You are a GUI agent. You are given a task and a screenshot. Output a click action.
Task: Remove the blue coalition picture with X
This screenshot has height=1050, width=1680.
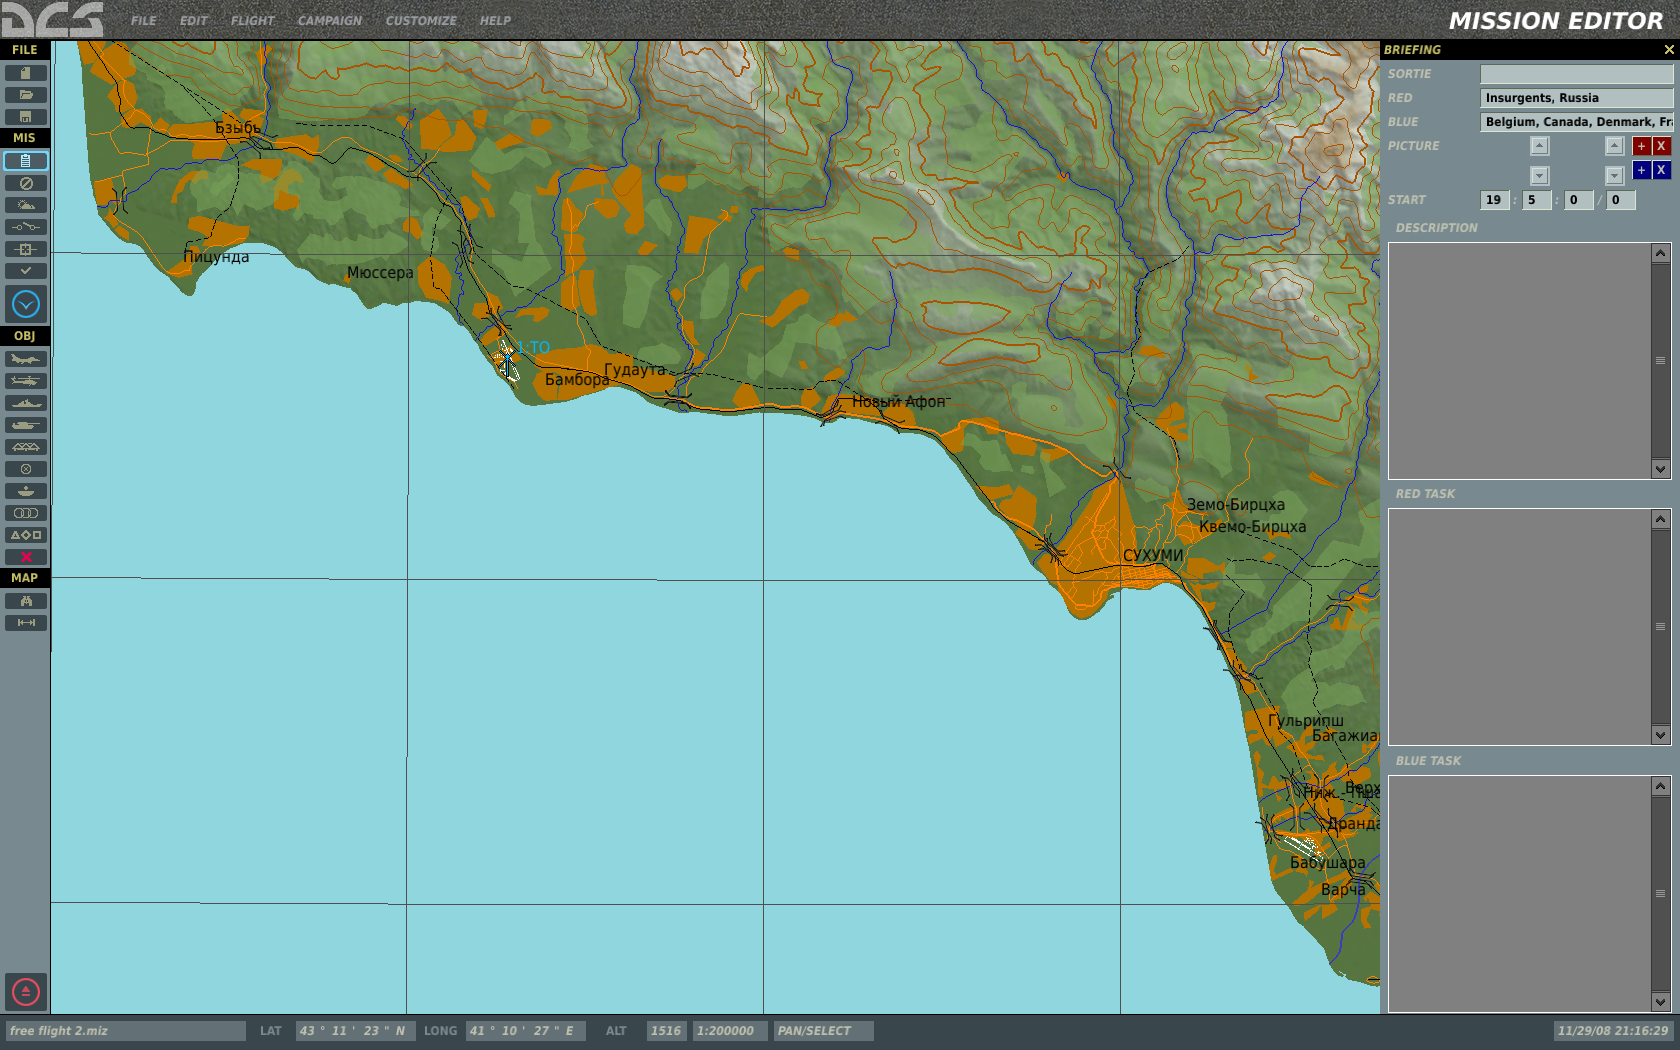click(1661, 170)
